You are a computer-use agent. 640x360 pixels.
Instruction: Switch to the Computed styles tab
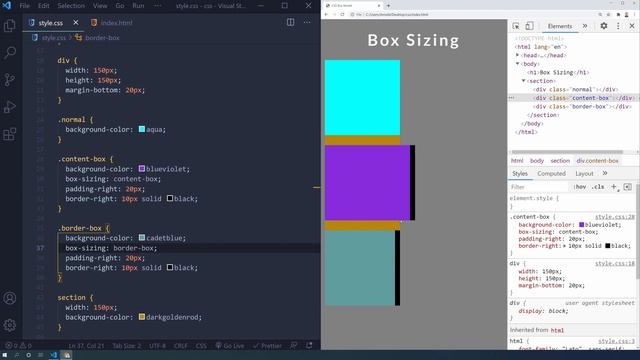point(551,173)
